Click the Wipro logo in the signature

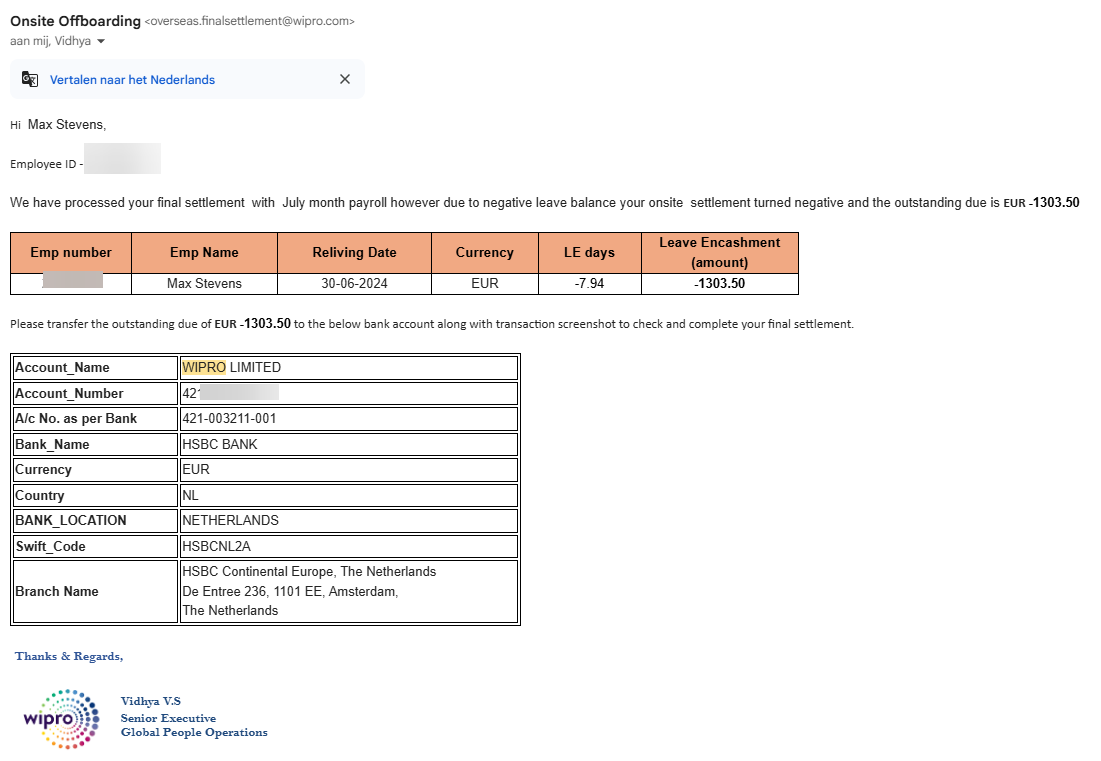tap(61, 719)
